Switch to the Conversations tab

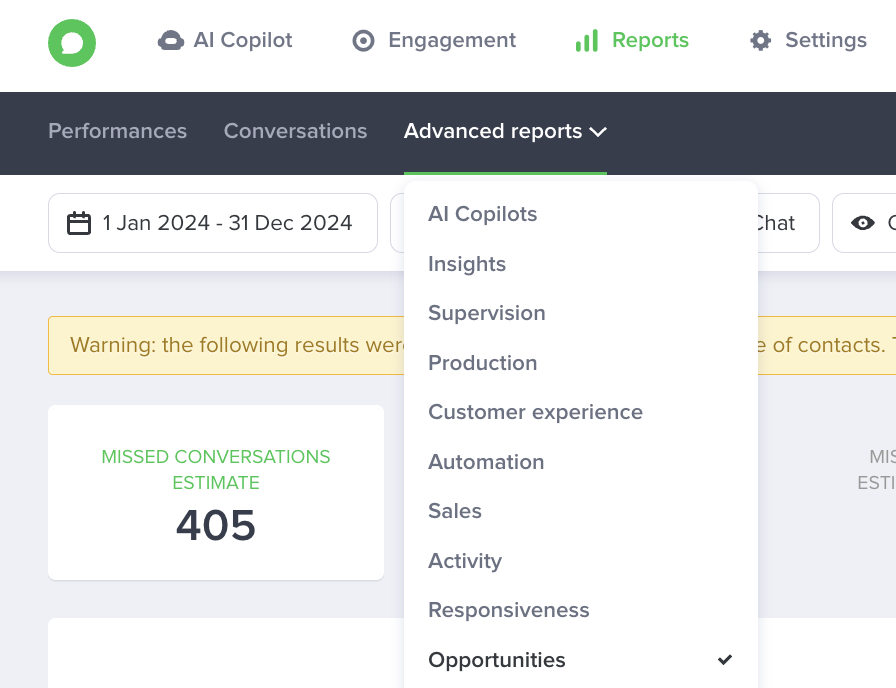pyautogui.click(x=295, y=131)
